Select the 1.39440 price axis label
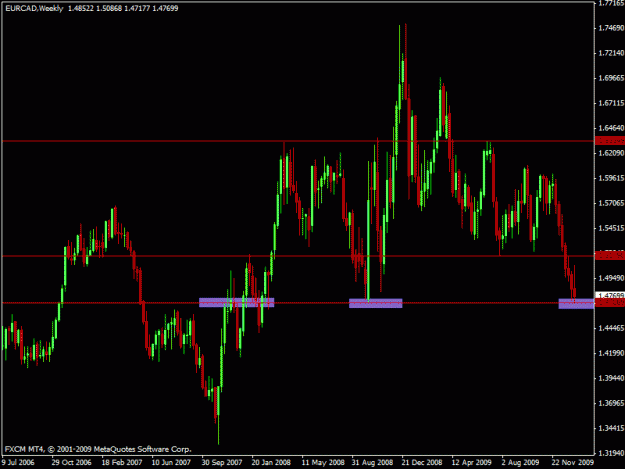Image resolution: width=625 pixels, height=469 pixels. [611, 378]
